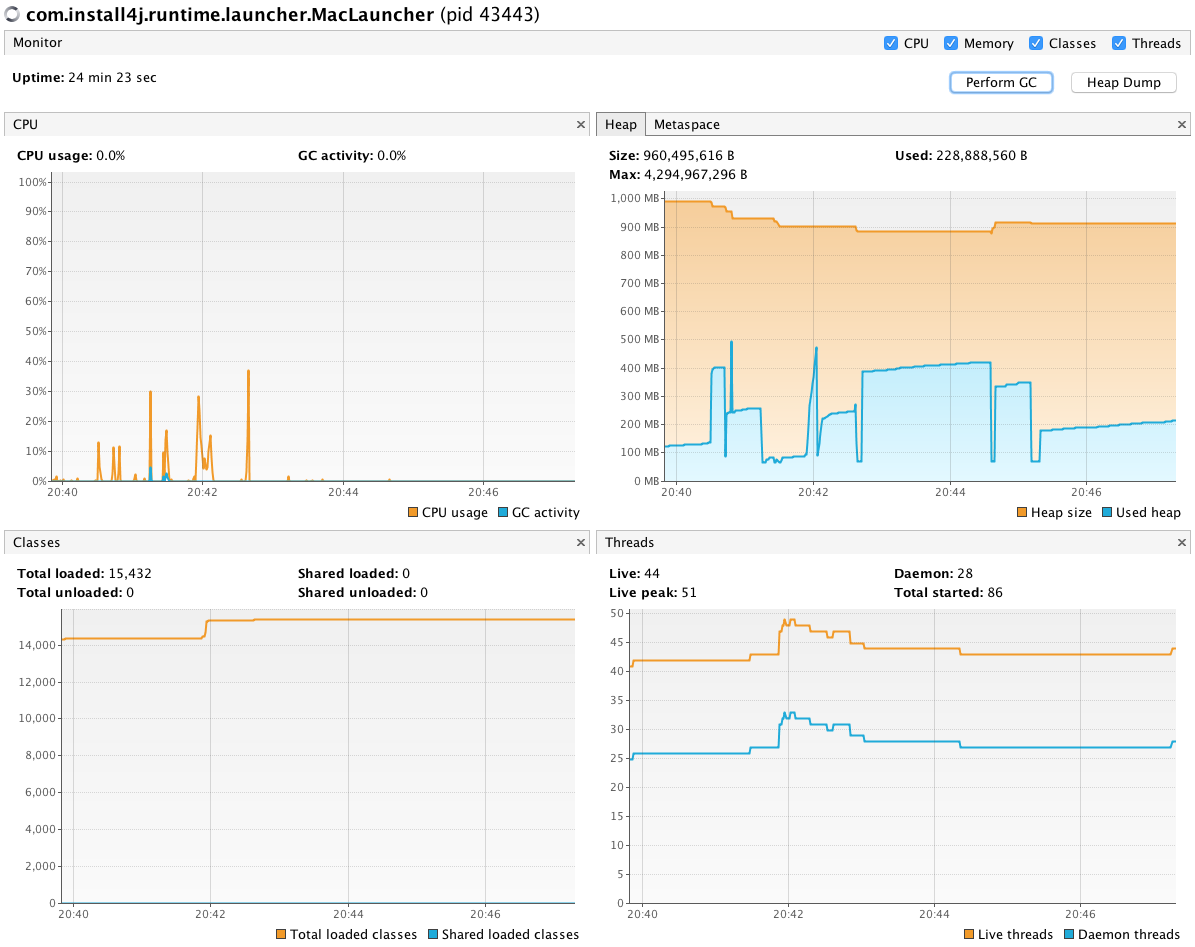
Task: Click the Total loaded classes legend swatch
Action: point(281,934)
